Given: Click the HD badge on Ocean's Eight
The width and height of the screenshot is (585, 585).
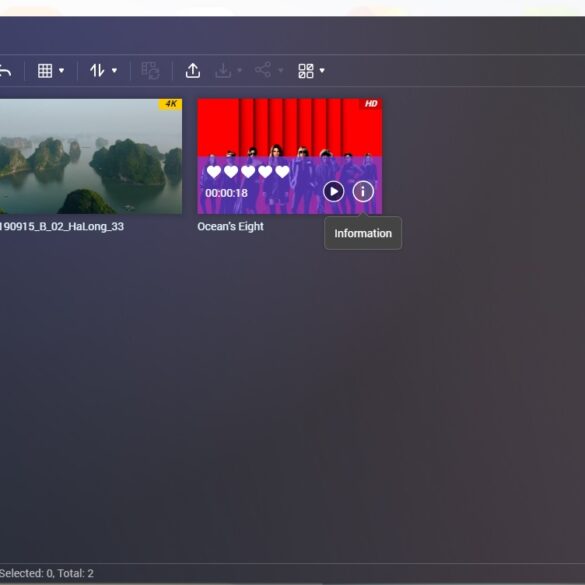Looking at the screenshot, I should [371, 103].
